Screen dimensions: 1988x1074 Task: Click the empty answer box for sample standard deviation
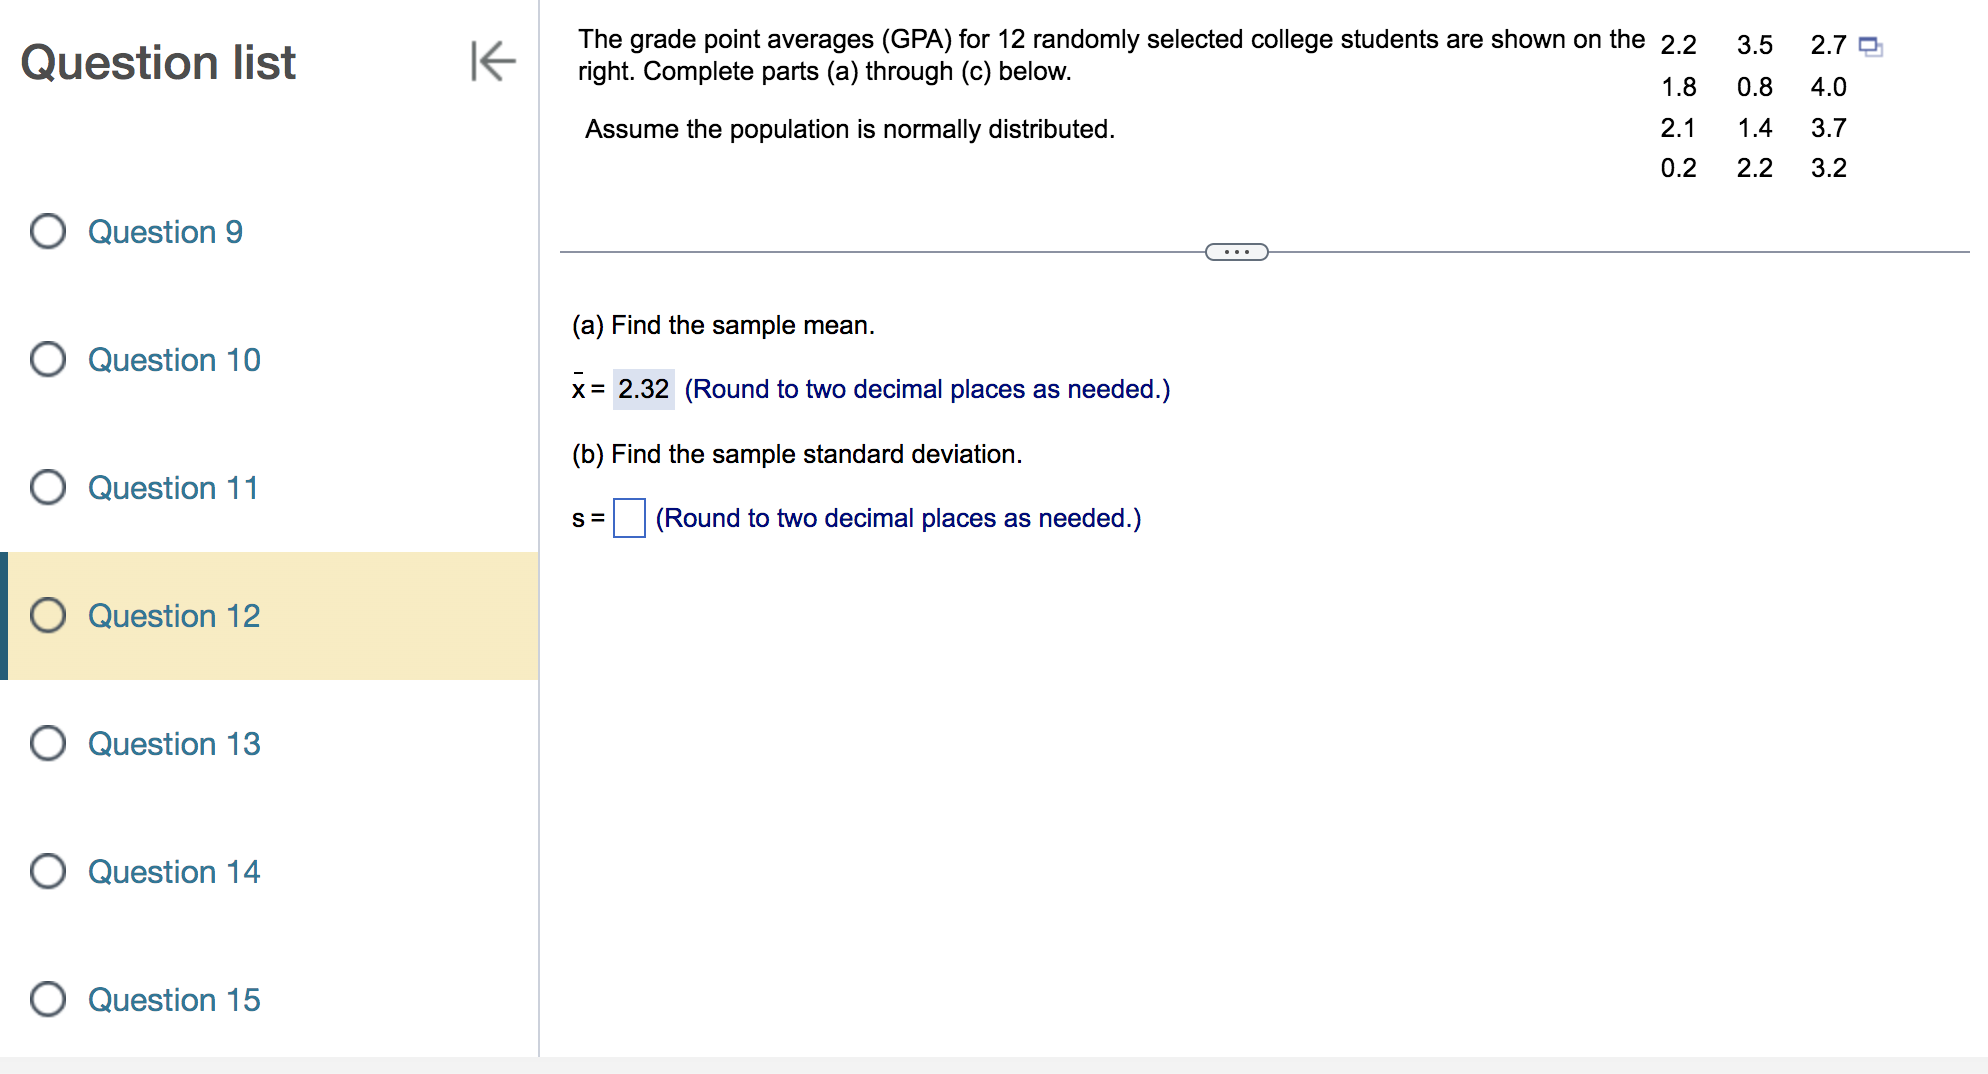coord(628,518)
